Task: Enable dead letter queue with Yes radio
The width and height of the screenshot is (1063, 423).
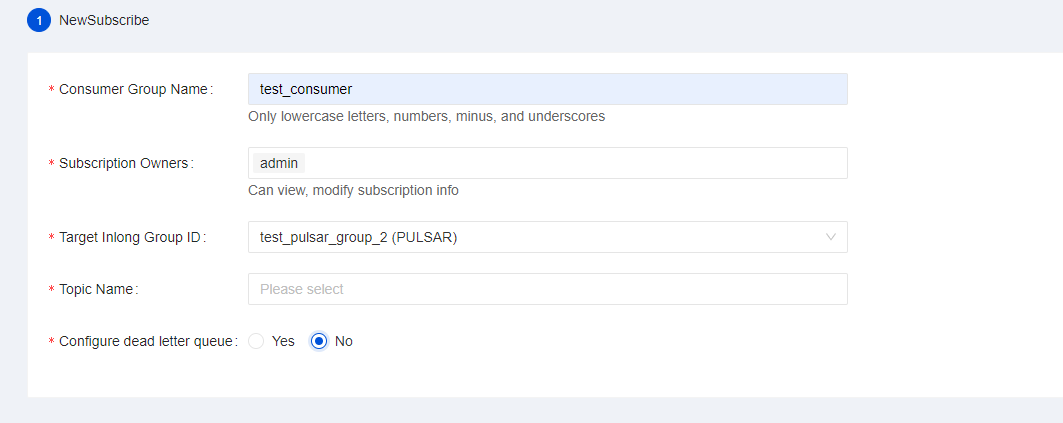Action: 256,341
